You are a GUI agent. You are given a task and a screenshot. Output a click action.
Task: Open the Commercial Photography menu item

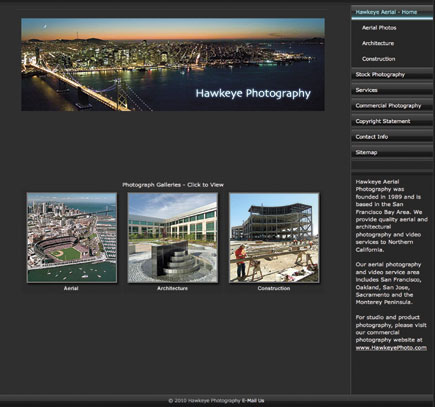pos(392,106)
